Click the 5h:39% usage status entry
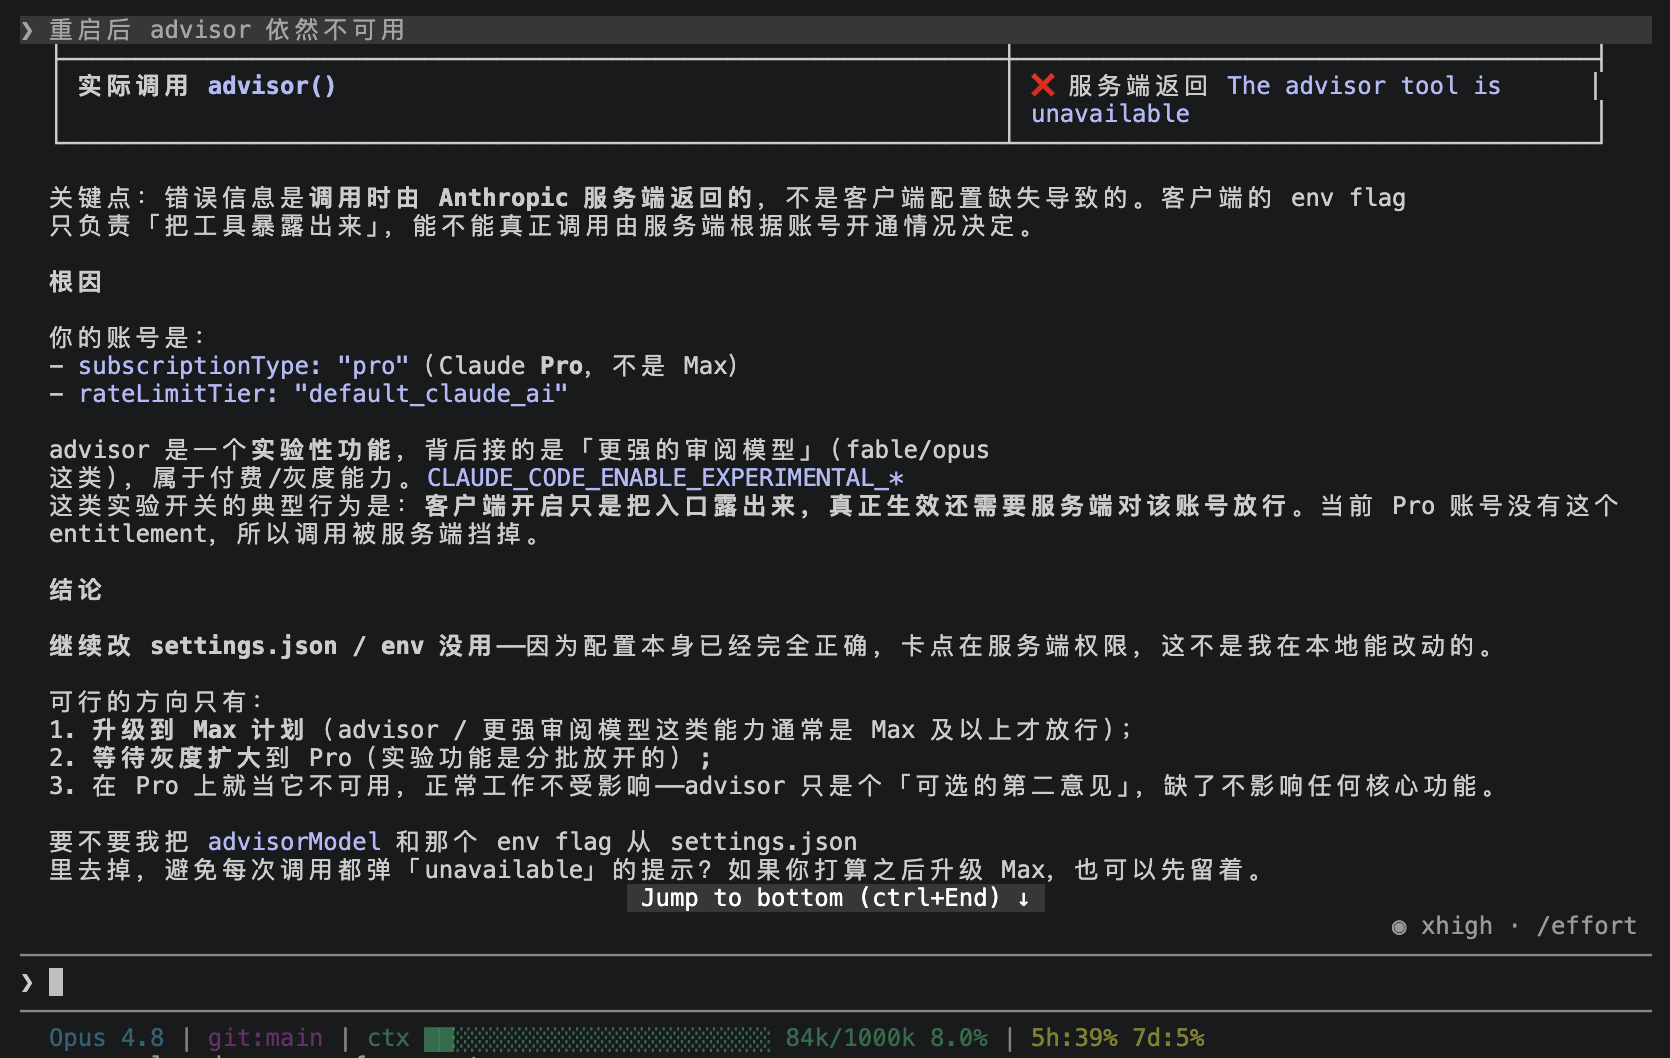 [x=1074, y=1038]
